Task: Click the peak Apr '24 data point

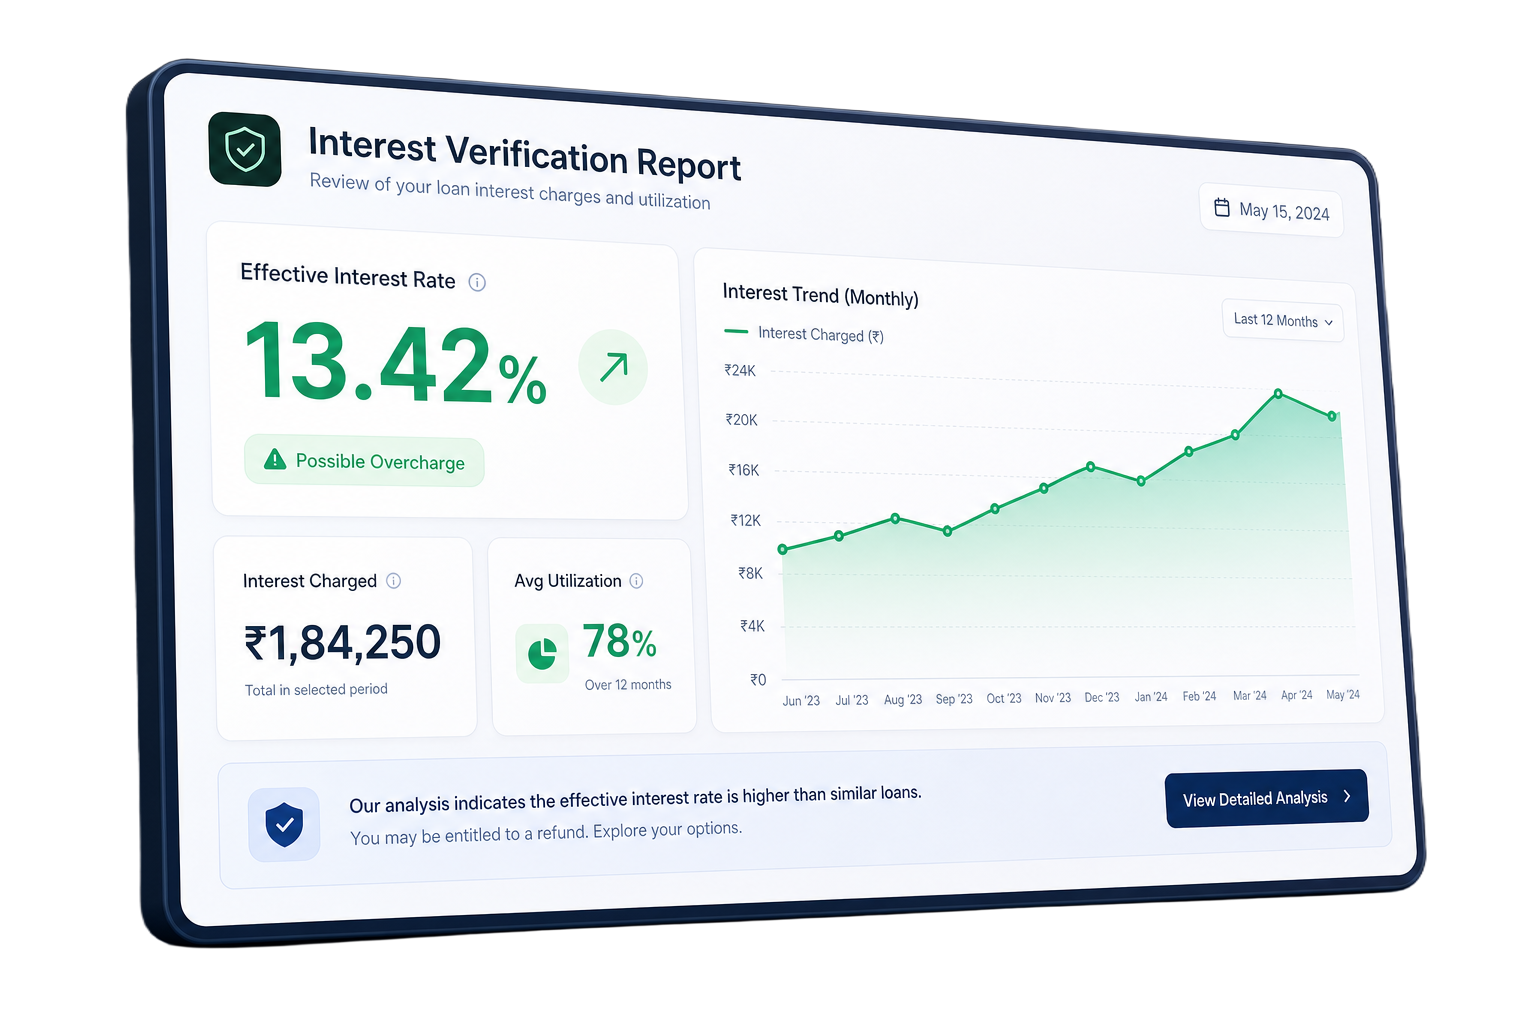Action: click(x=1278, y=394)
